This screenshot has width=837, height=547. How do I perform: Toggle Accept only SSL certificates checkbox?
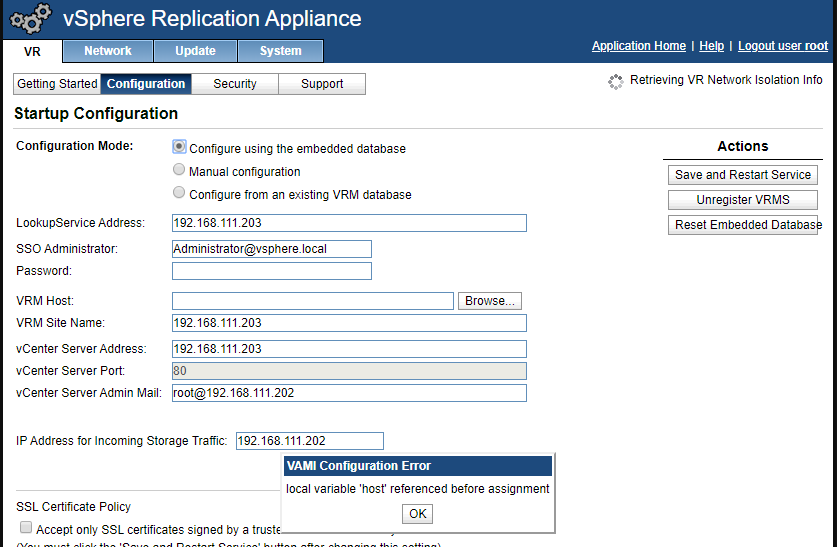[26, 527]
